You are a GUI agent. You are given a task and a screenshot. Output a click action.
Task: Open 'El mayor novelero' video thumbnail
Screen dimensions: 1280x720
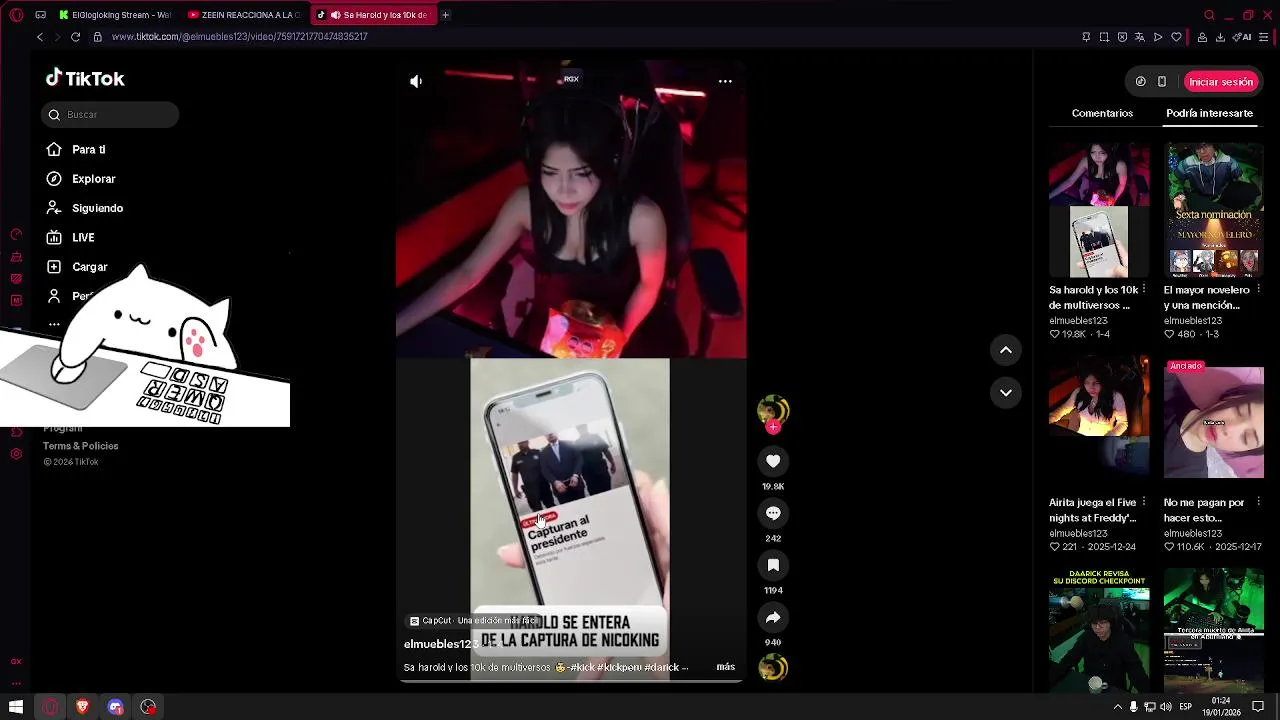click(1213, 210)
